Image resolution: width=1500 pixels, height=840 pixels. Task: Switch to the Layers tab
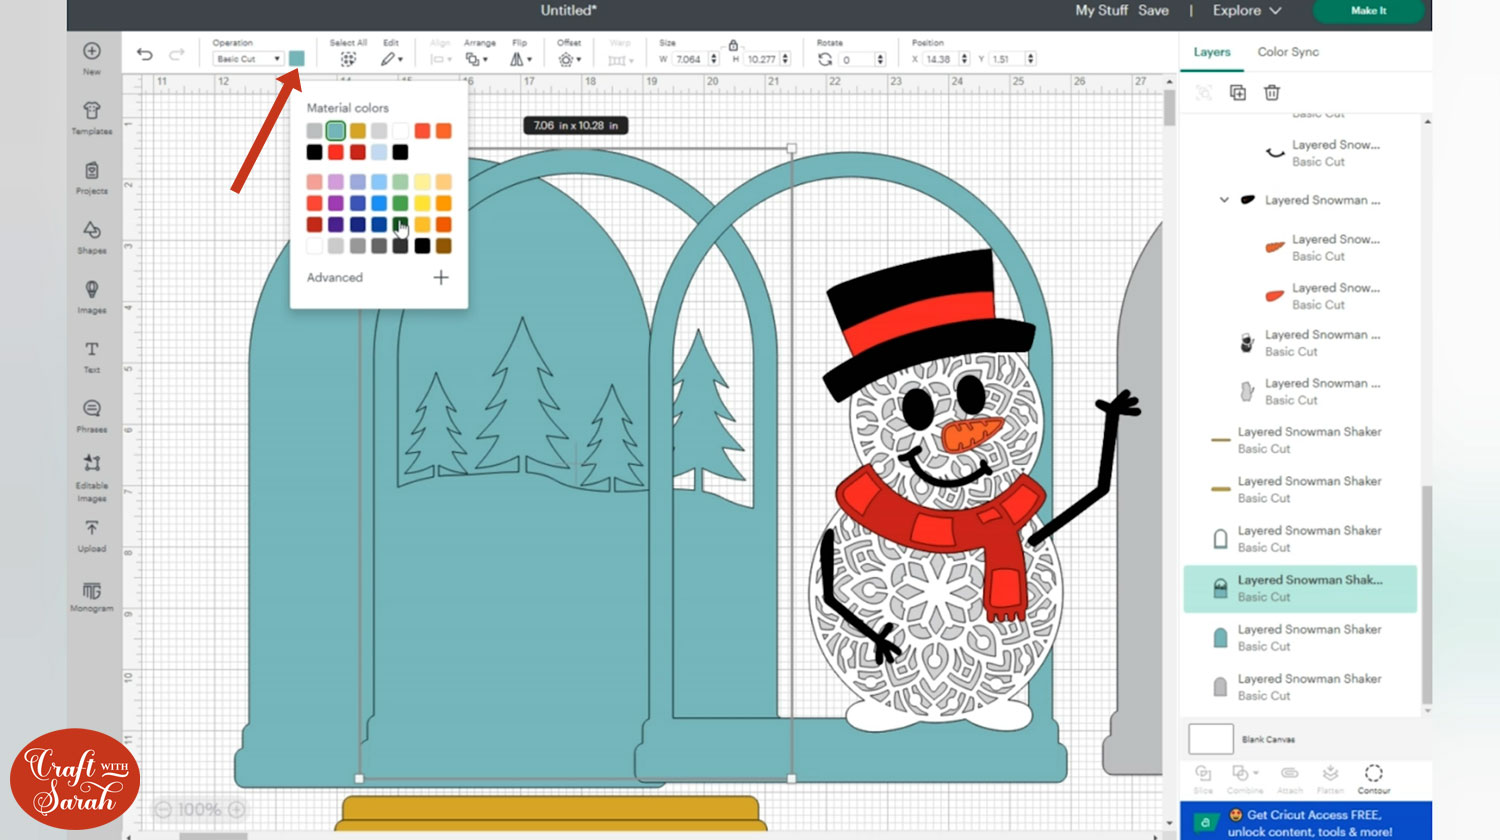point(1212,52)
